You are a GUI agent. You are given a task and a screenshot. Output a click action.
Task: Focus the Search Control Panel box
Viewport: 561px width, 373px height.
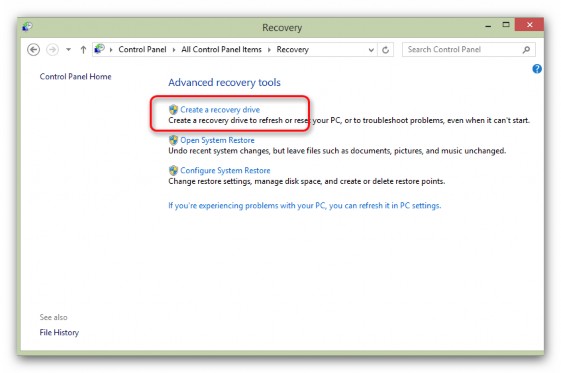pos(468,49)
